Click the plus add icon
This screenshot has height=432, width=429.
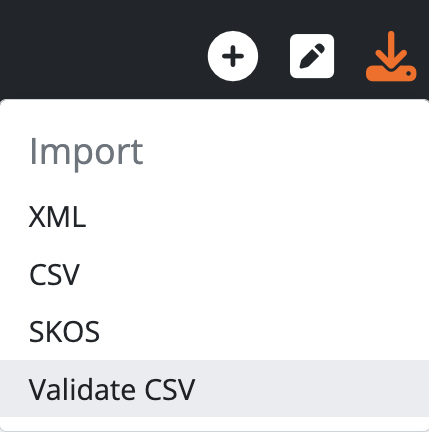233,56
